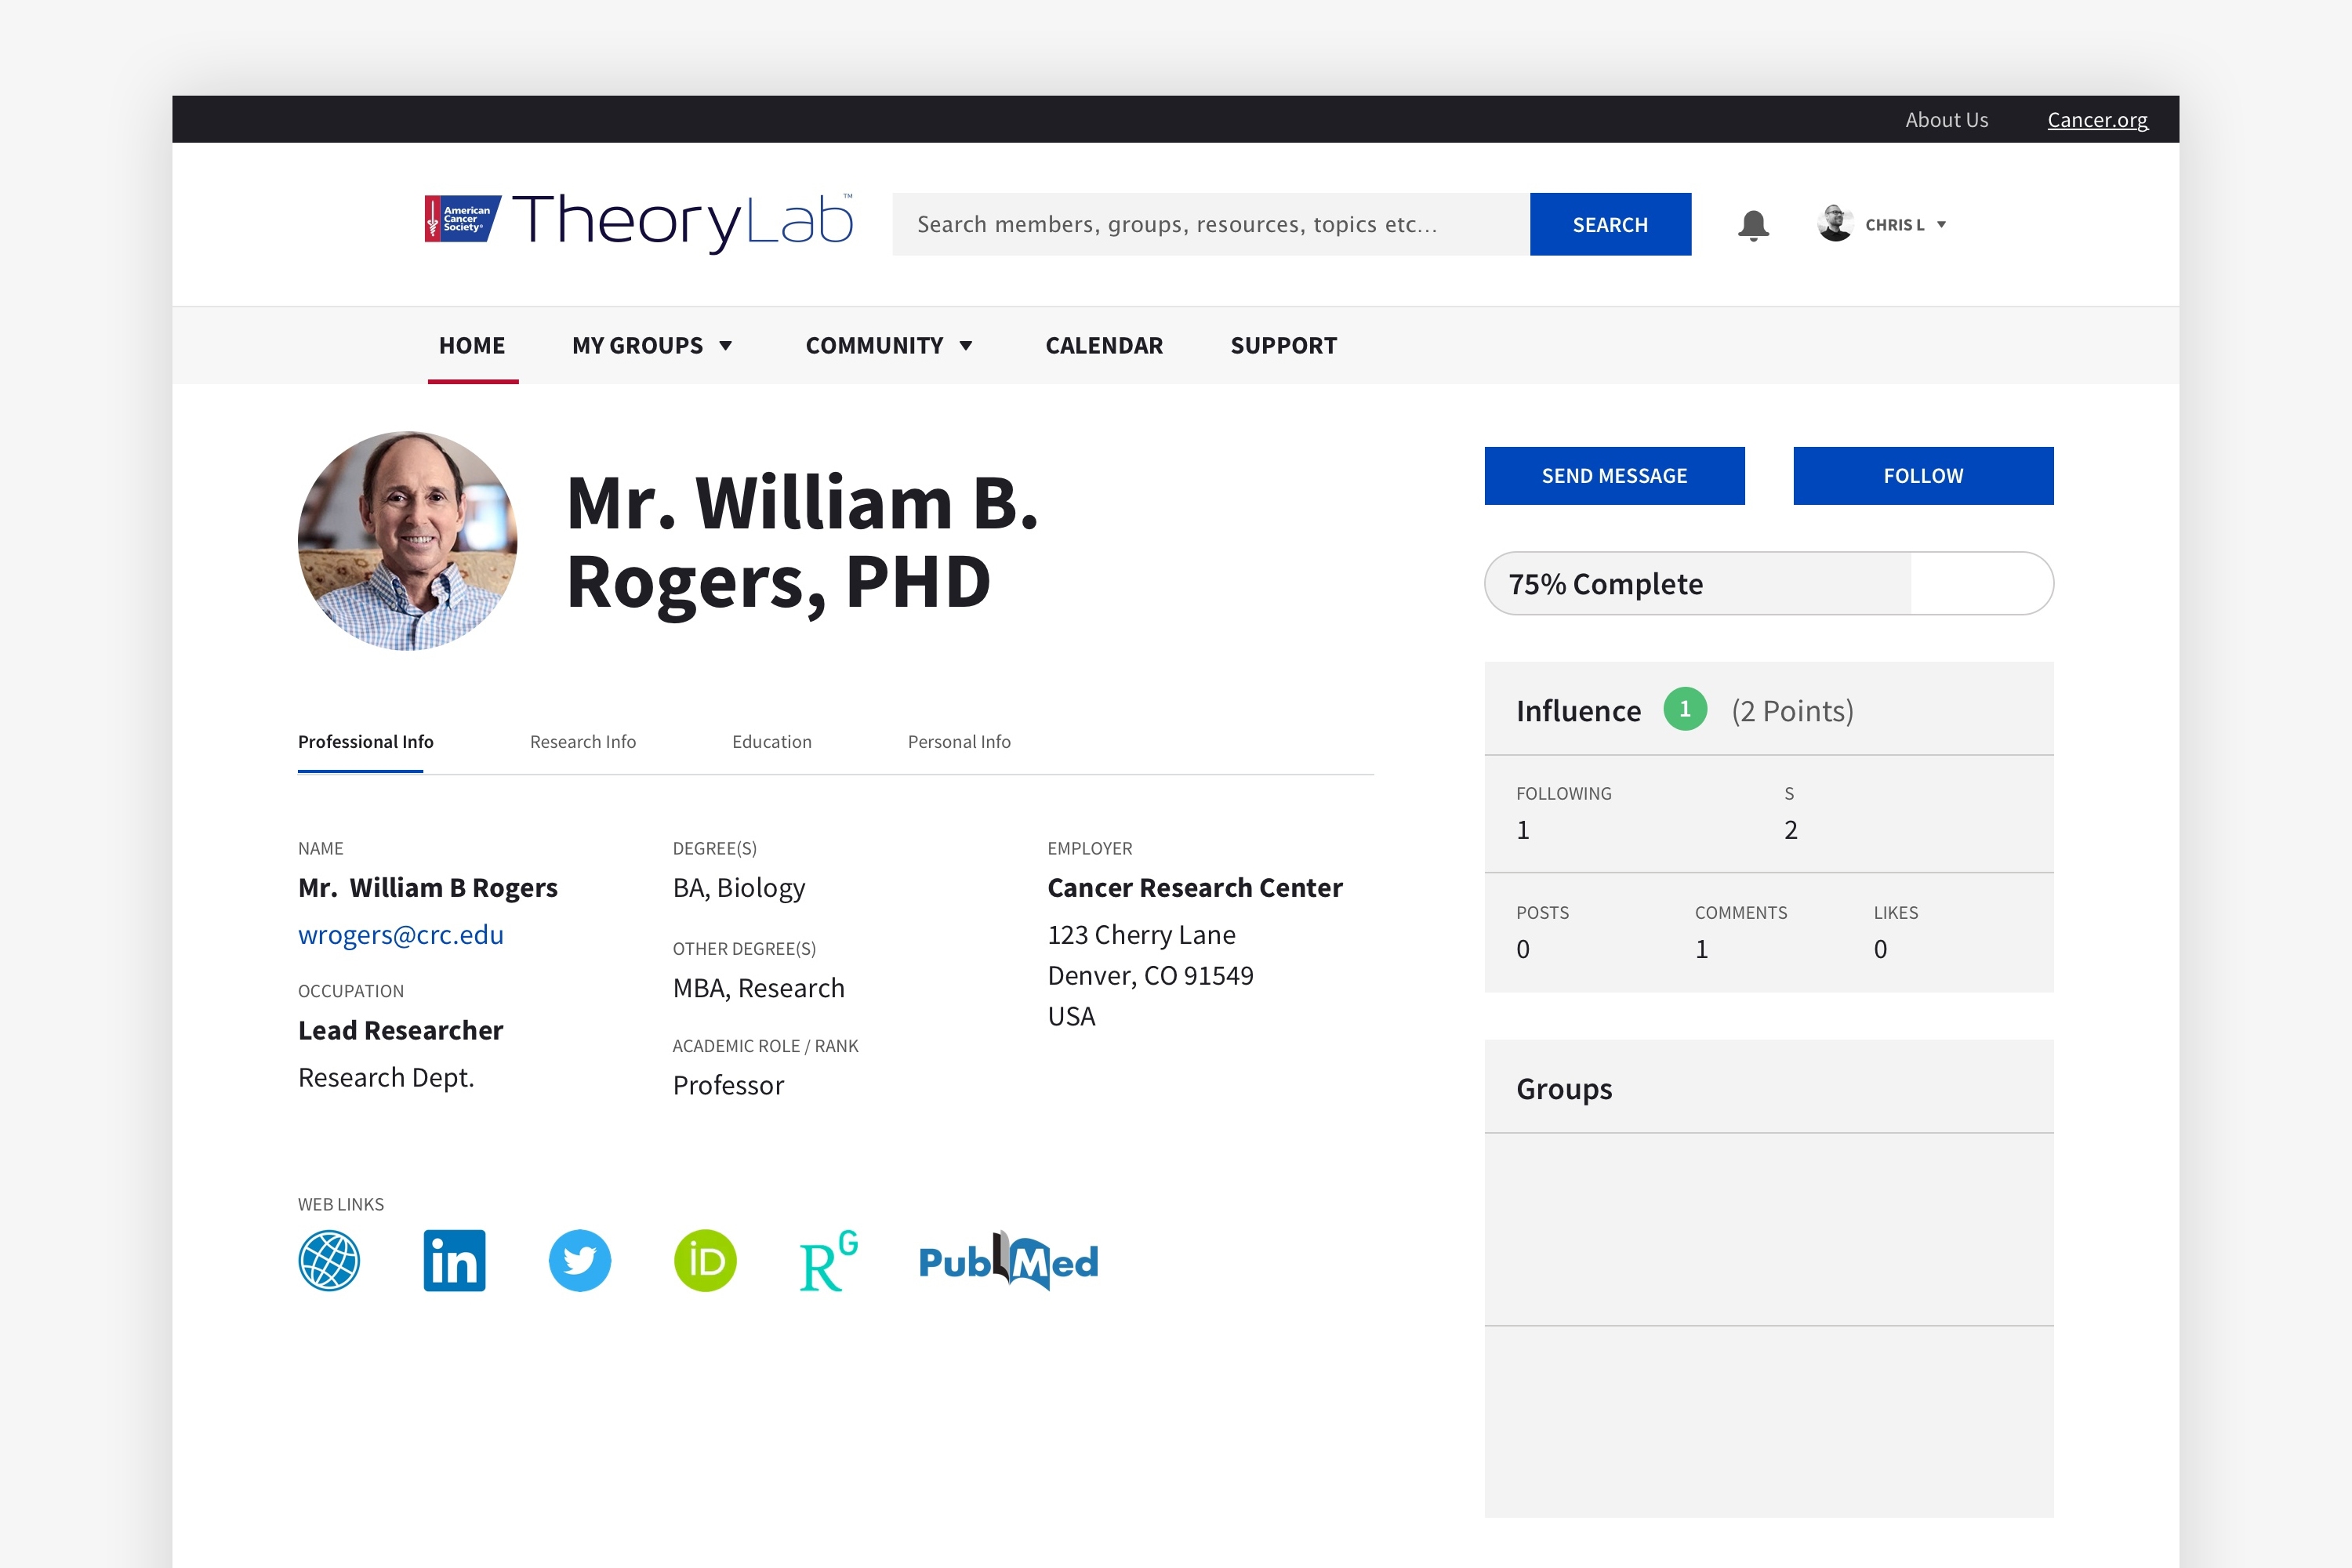Expand the Chris L account dropdown
The height and width of the screenshot is (1568, 2352).
pyautogui.click(x=1941, y=225)
